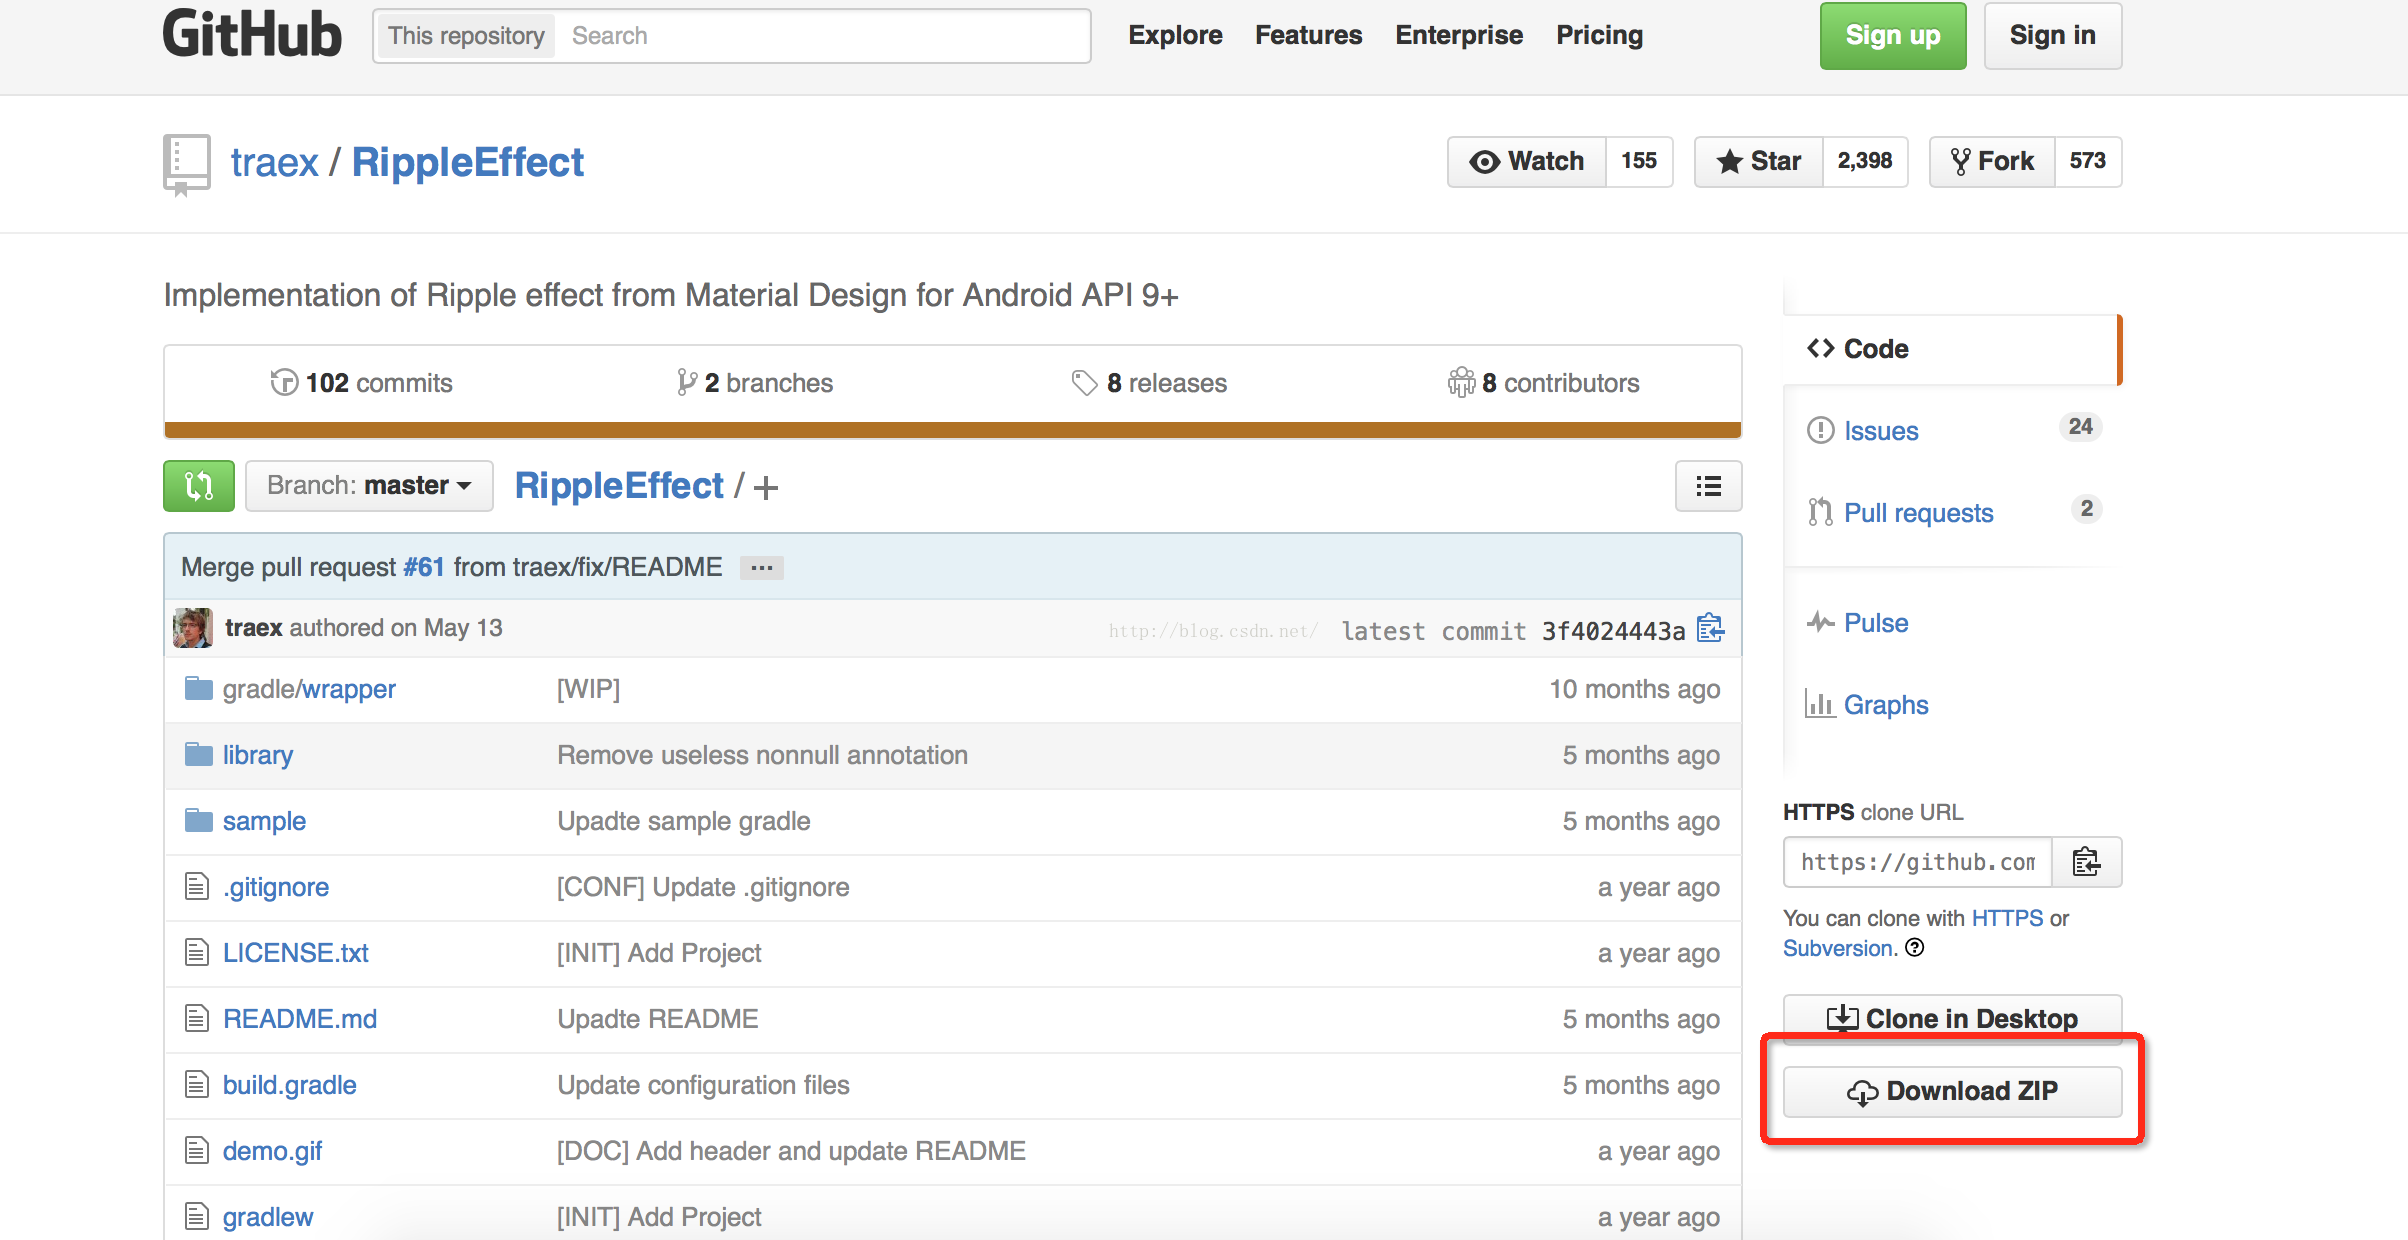Click the .gitignore file icon

(197, 887)
